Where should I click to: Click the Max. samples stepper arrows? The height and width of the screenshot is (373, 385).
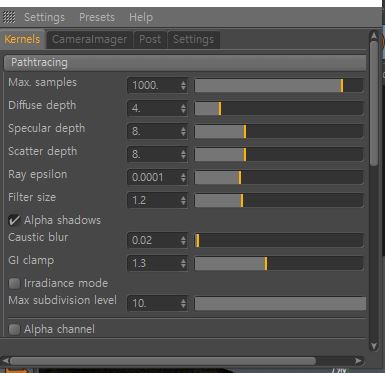pos(183,85)
